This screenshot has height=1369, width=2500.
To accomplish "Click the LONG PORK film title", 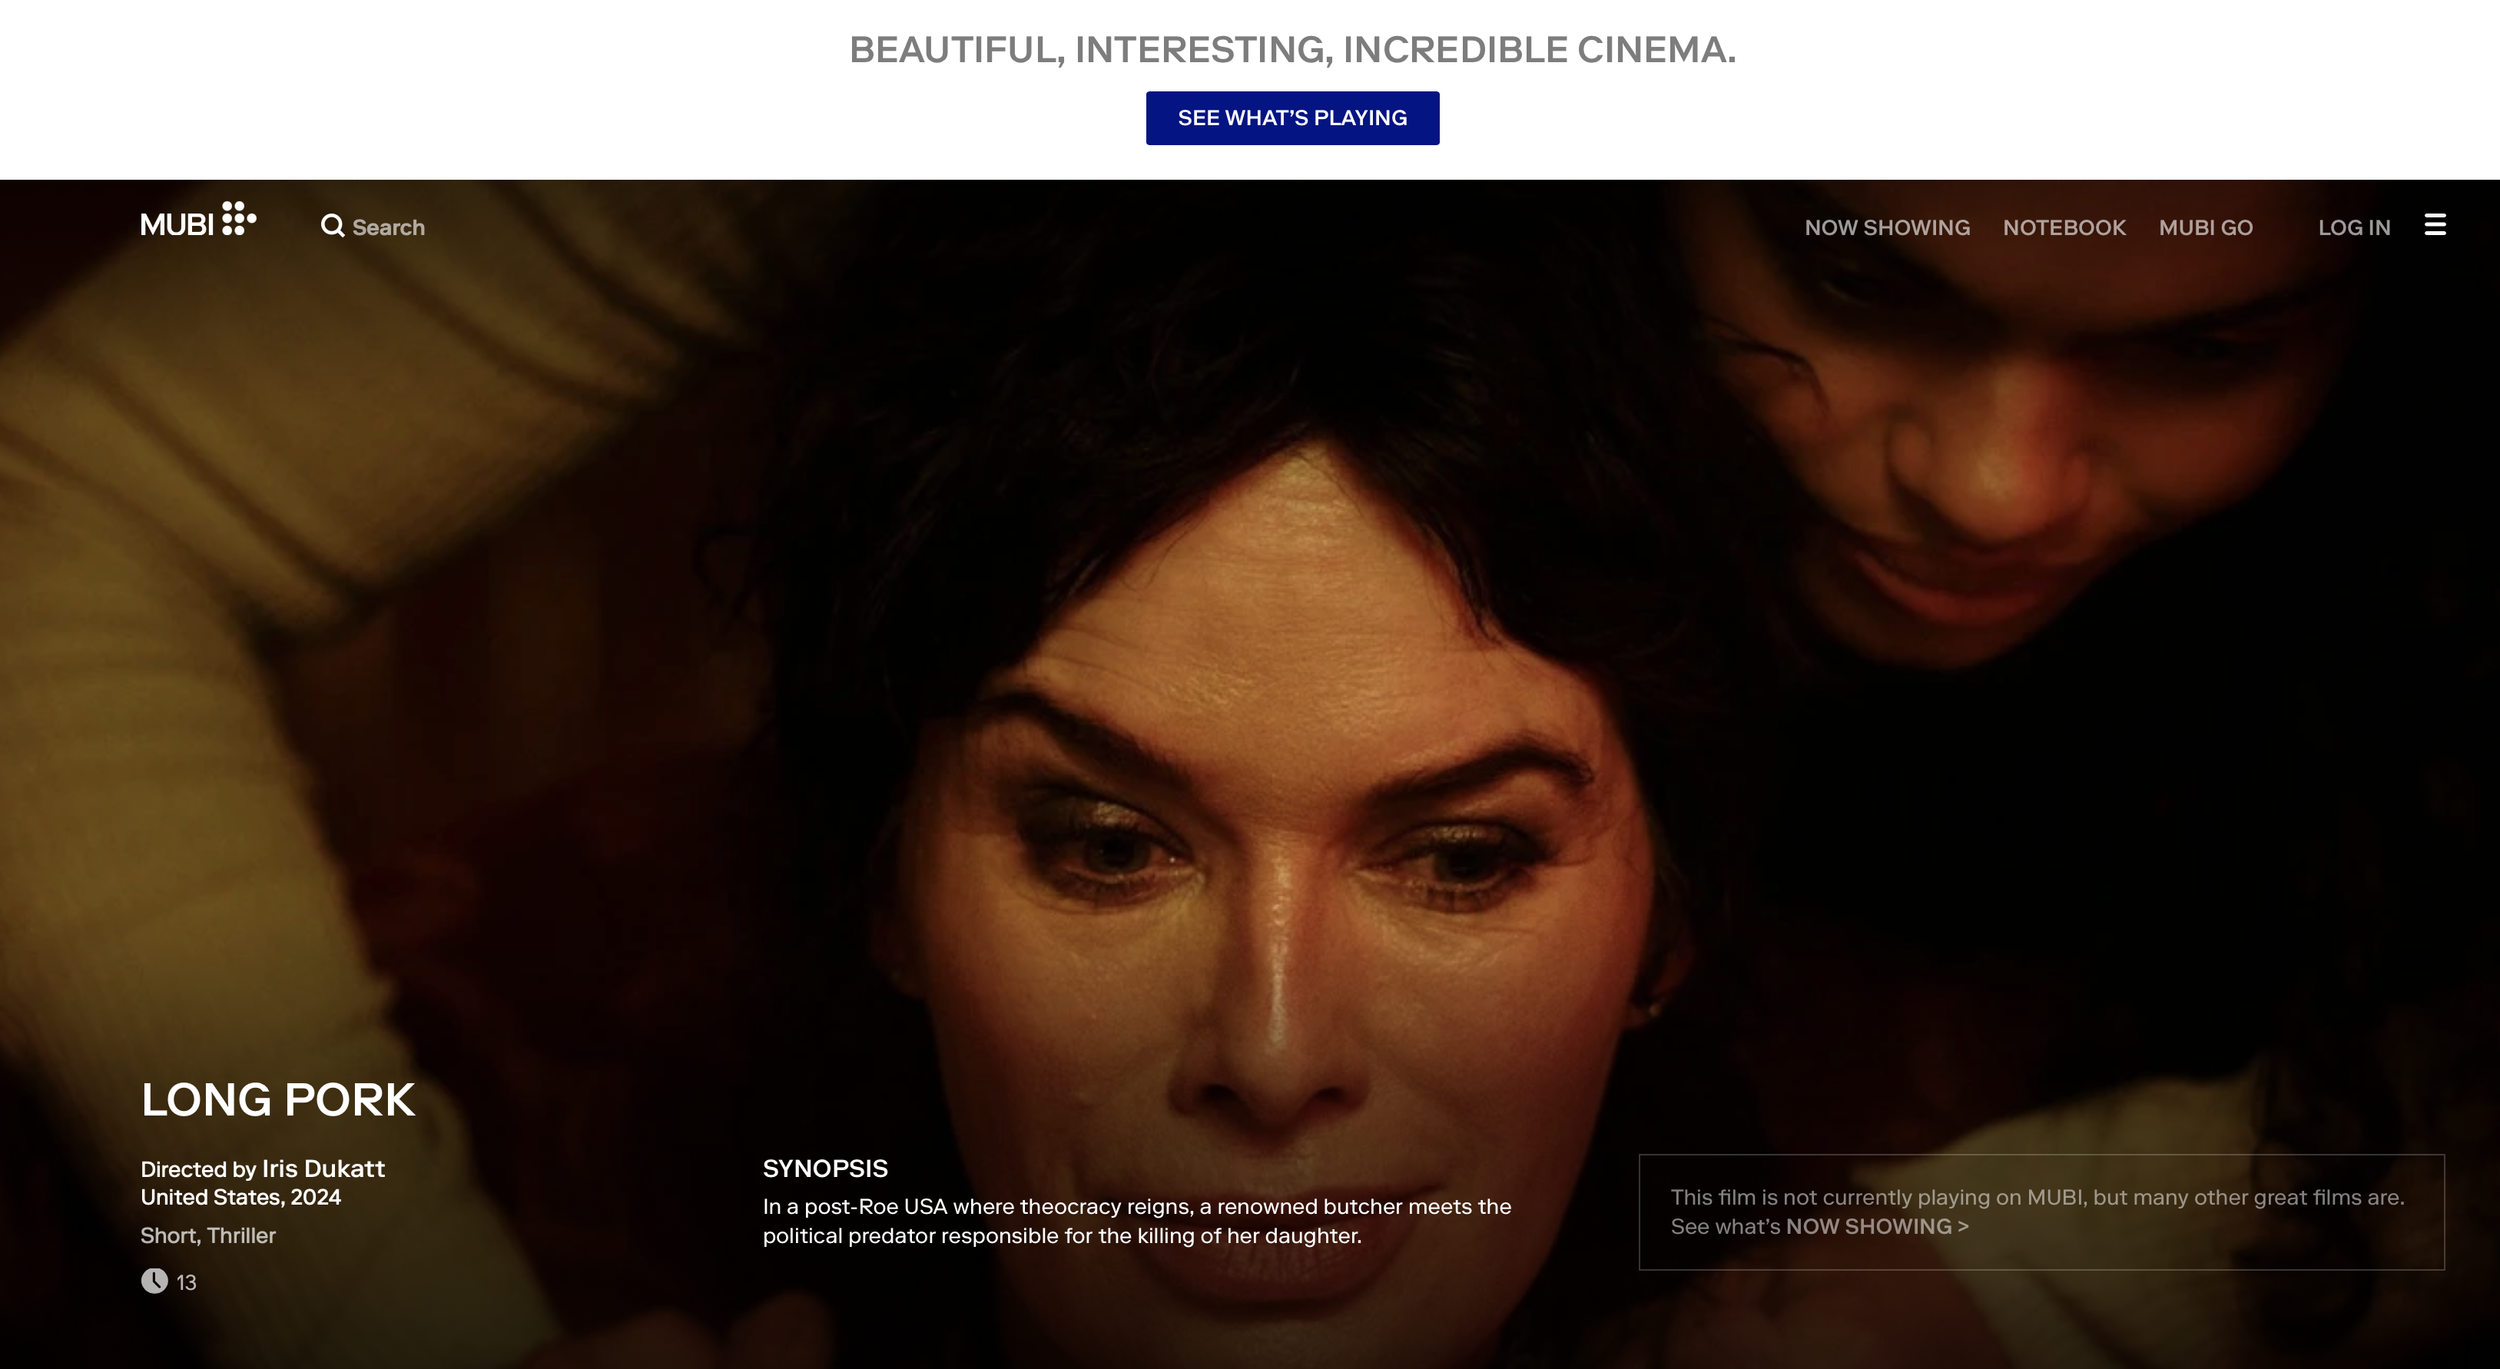I will click(277, 1100).
